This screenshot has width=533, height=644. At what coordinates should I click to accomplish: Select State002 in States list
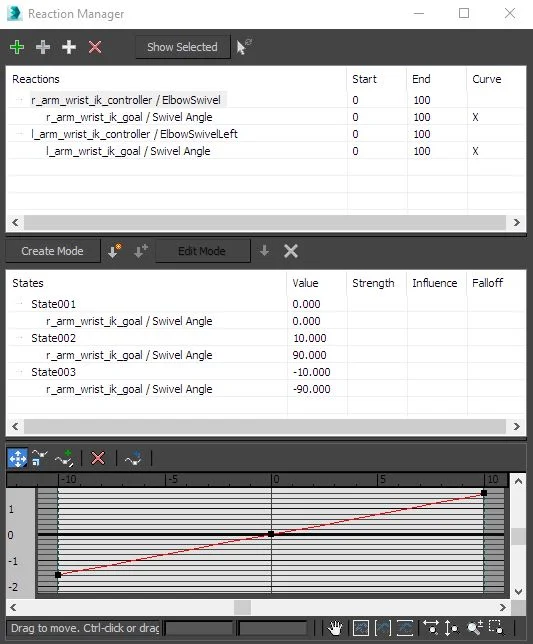(53, 338)
